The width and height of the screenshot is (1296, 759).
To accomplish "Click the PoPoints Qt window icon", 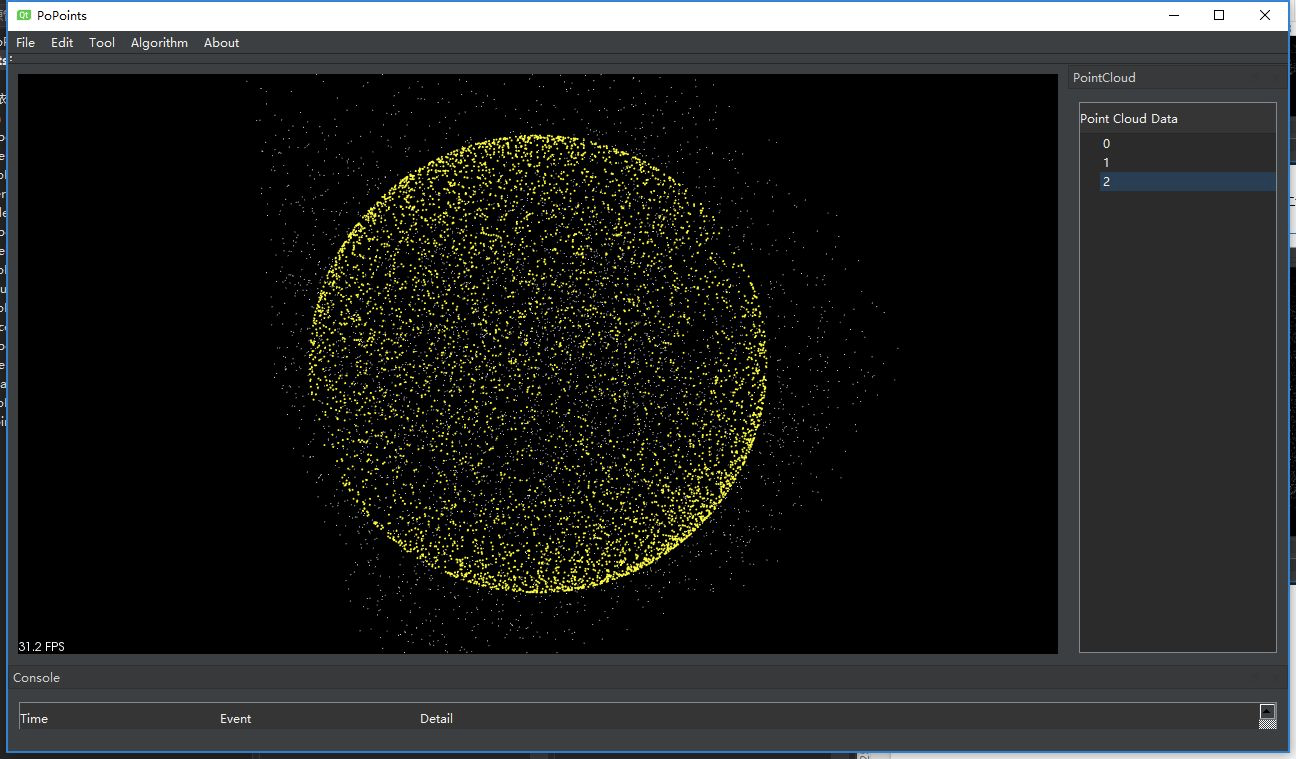I will coord(24,15).
